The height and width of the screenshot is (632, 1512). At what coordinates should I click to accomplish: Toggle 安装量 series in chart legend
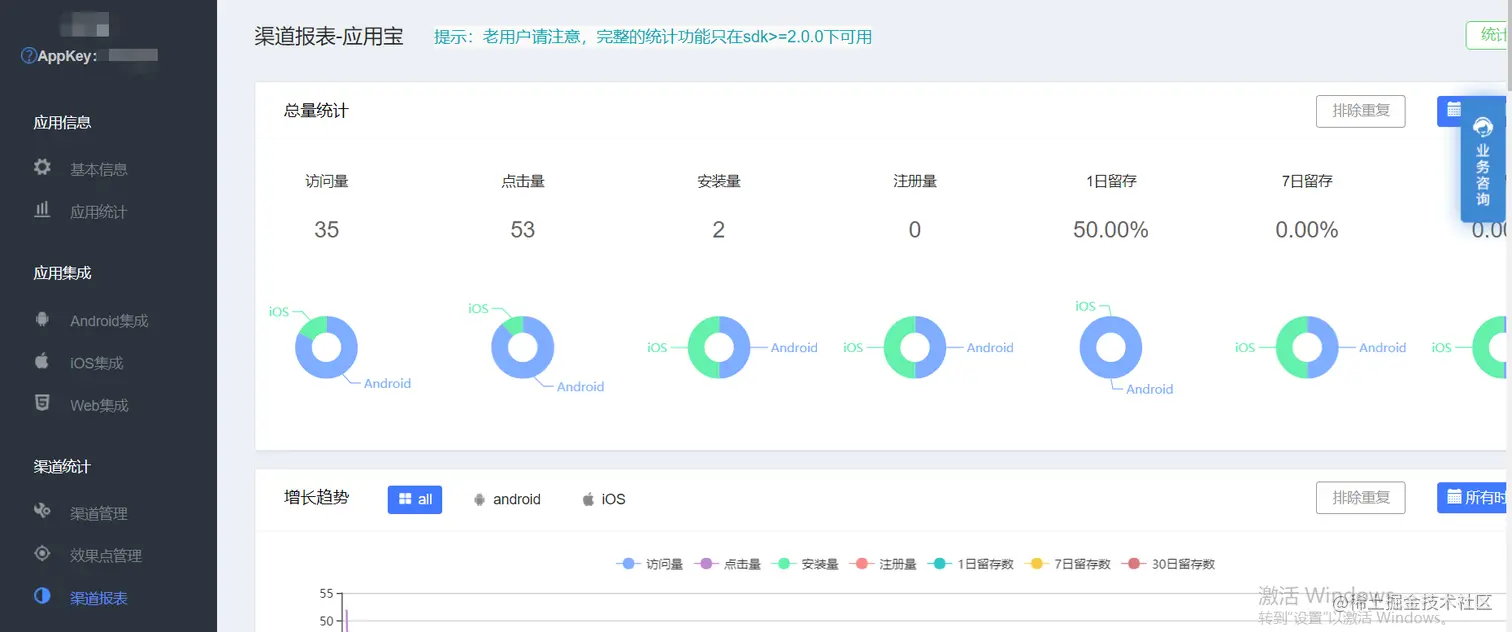pyautogui.click(x=806, y=564)
